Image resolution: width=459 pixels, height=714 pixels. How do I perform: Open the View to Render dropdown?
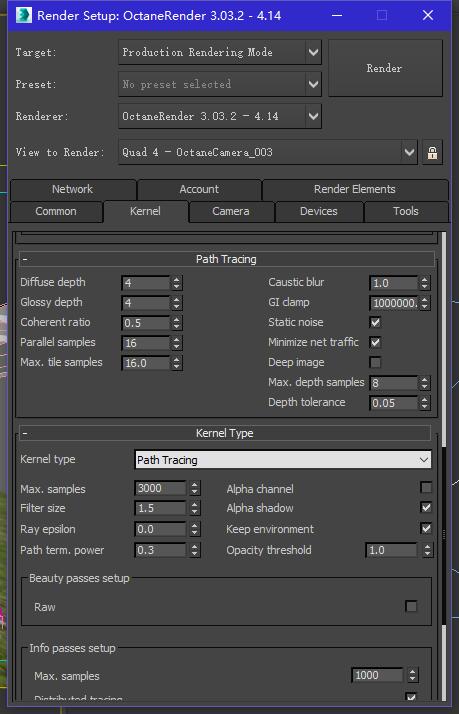point(268,152)
